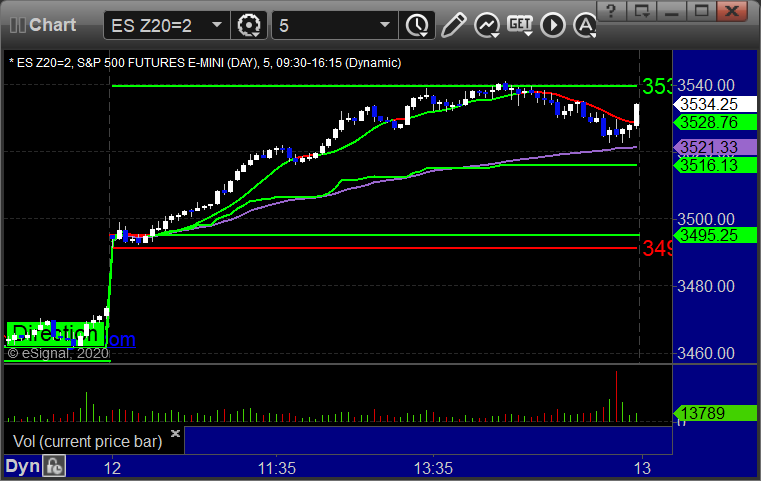This screenshot has width=761, height=481.
Task: Toggle the fx lock icon
Action: point(54,466)
